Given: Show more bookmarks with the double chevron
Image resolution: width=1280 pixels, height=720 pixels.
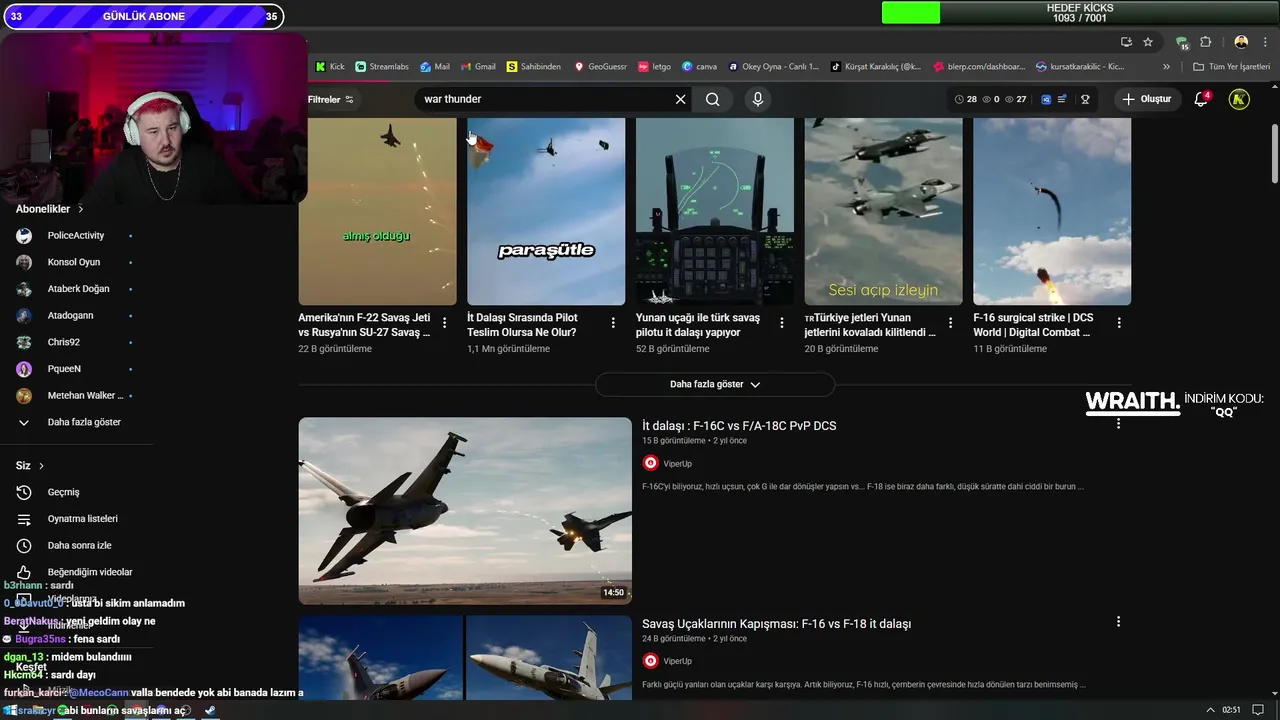Looking at the screenshot, I should pyautogui.click(x=1166, y=67).
